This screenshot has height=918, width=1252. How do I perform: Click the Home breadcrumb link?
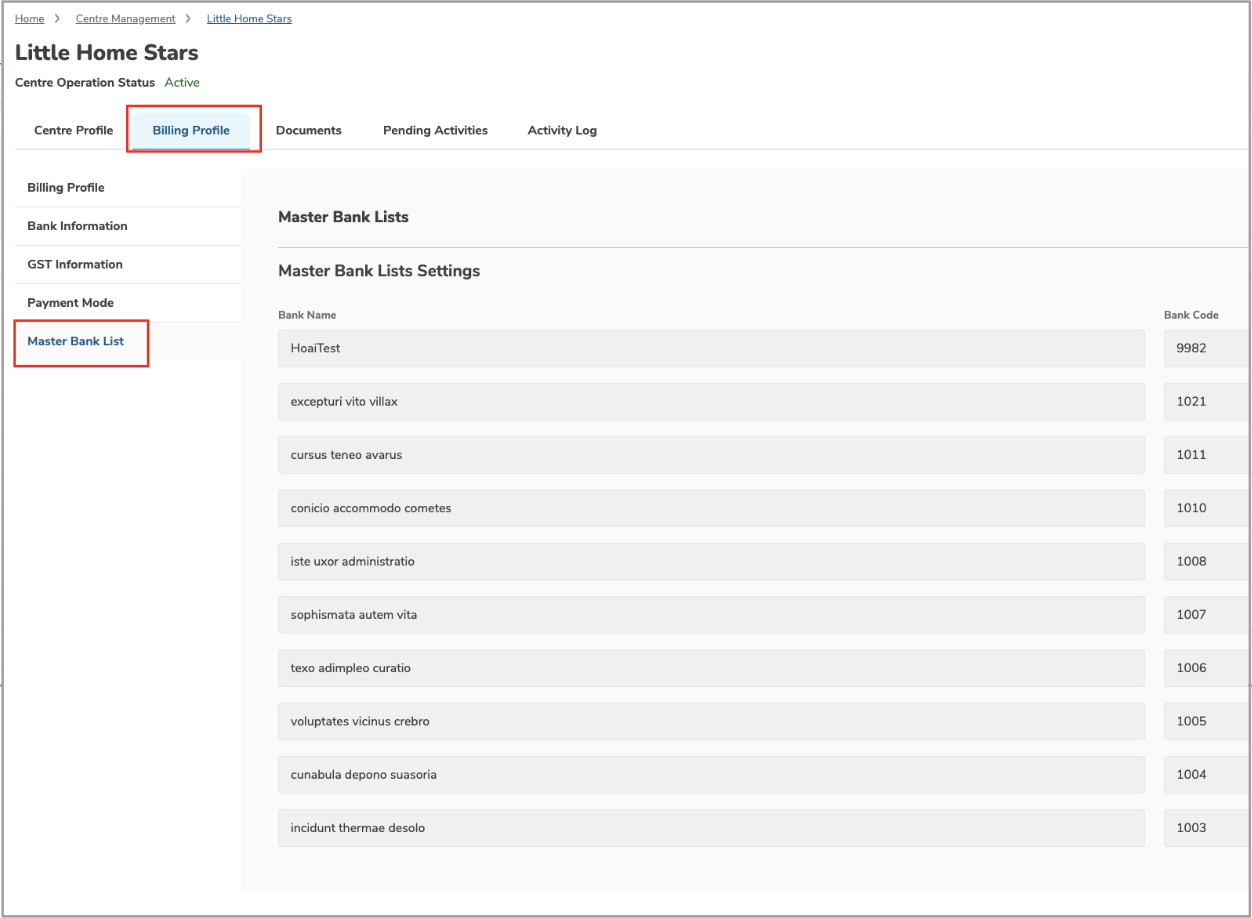tap(29, 19)
